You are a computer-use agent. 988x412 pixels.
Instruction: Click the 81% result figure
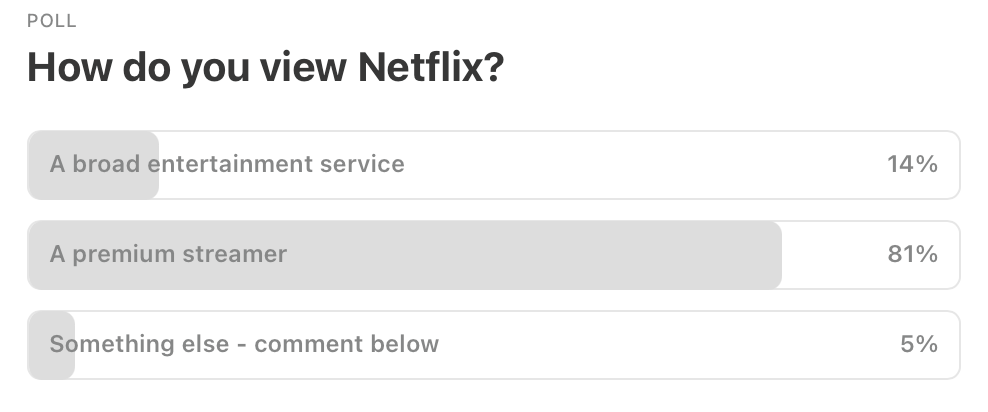pos(912,255)
